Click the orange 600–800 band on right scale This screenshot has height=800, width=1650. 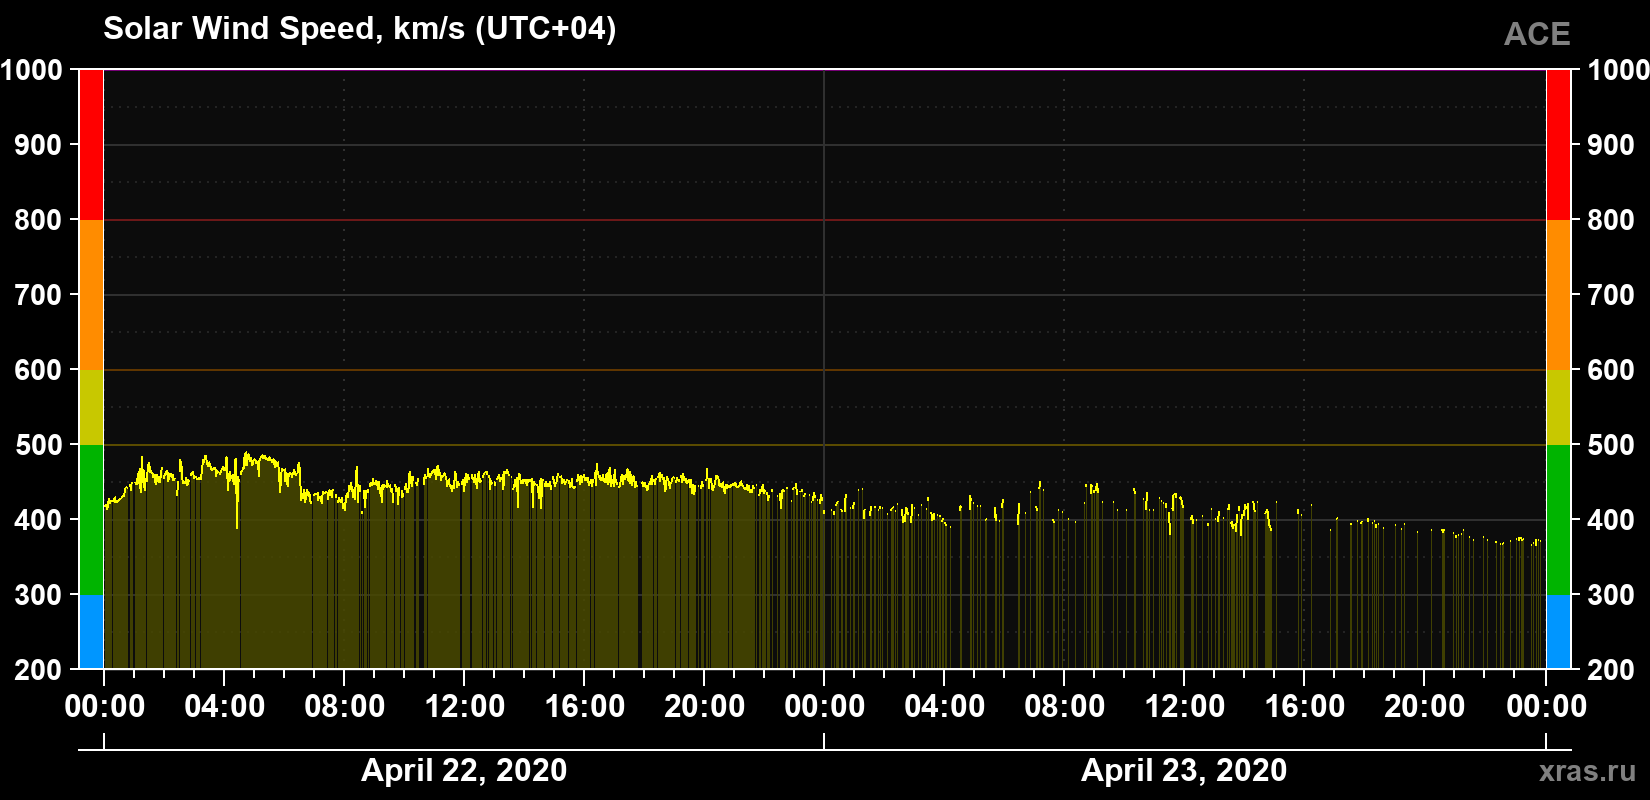point(1558,295)
